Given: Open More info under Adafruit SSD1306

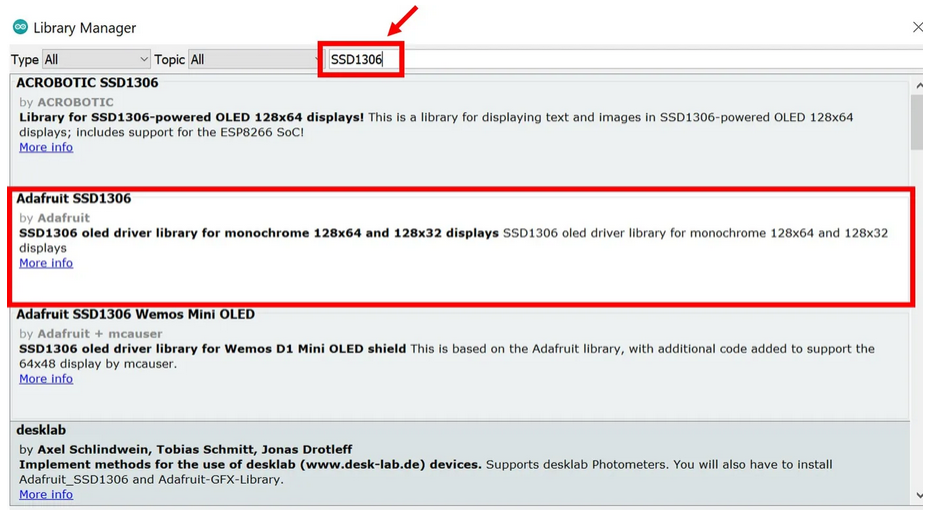Looking at the screenshot, I should point(46,263).
